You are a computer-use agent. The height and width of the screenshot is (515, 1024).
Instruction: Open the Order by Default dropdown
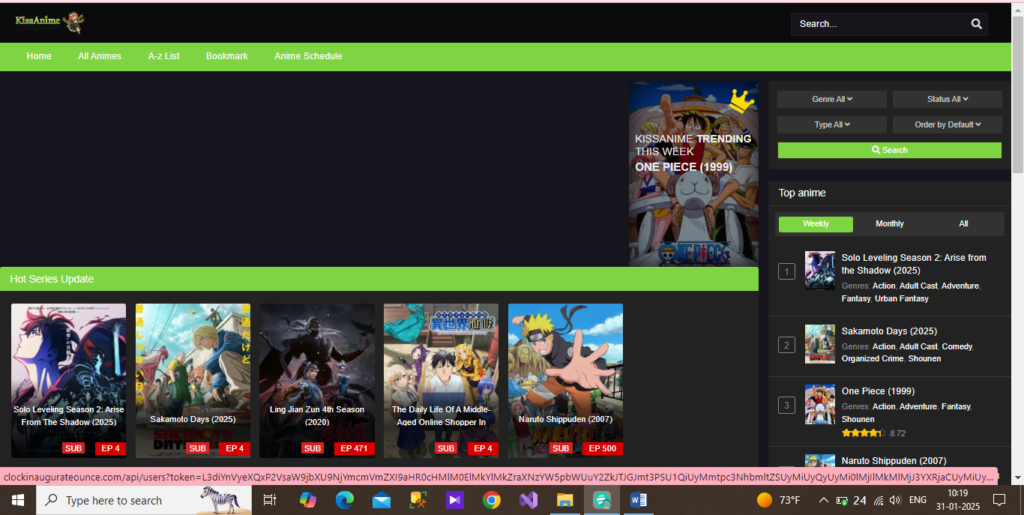pyautogui.click(x=947, y=125)
